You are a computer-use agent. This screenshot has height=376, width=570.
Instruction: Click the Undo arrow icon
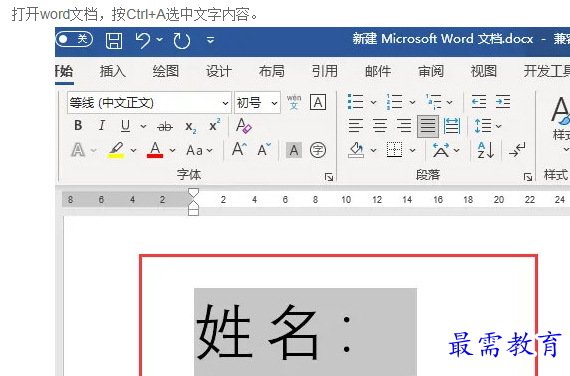(x=142, y=40)
